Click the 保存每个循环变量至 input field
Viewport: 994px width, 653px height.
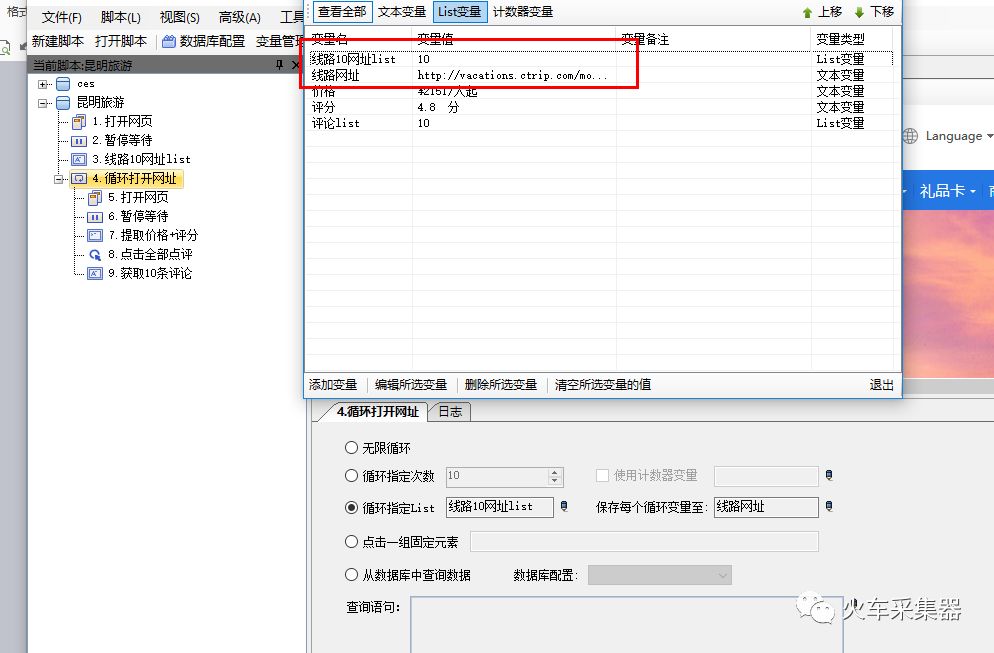766,507
